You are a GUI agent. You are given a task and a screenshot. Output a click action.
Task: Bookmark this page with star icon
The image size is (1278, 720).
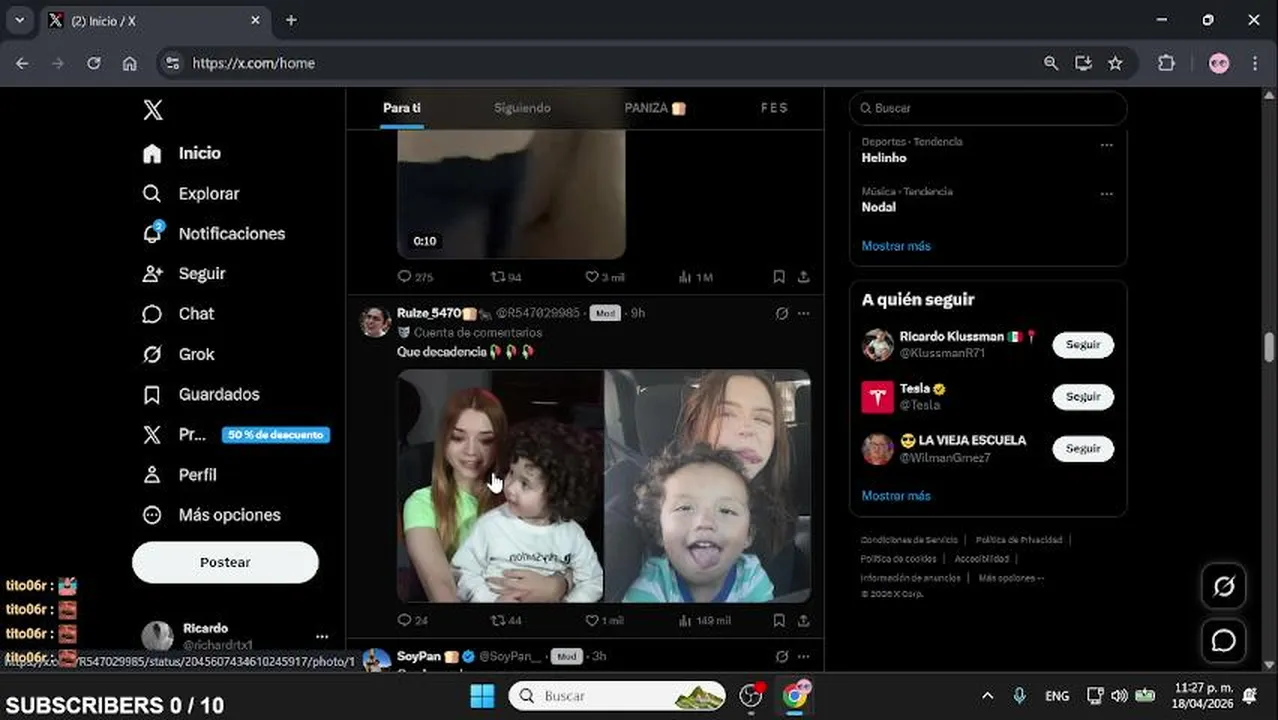[x=1115, y=63]
